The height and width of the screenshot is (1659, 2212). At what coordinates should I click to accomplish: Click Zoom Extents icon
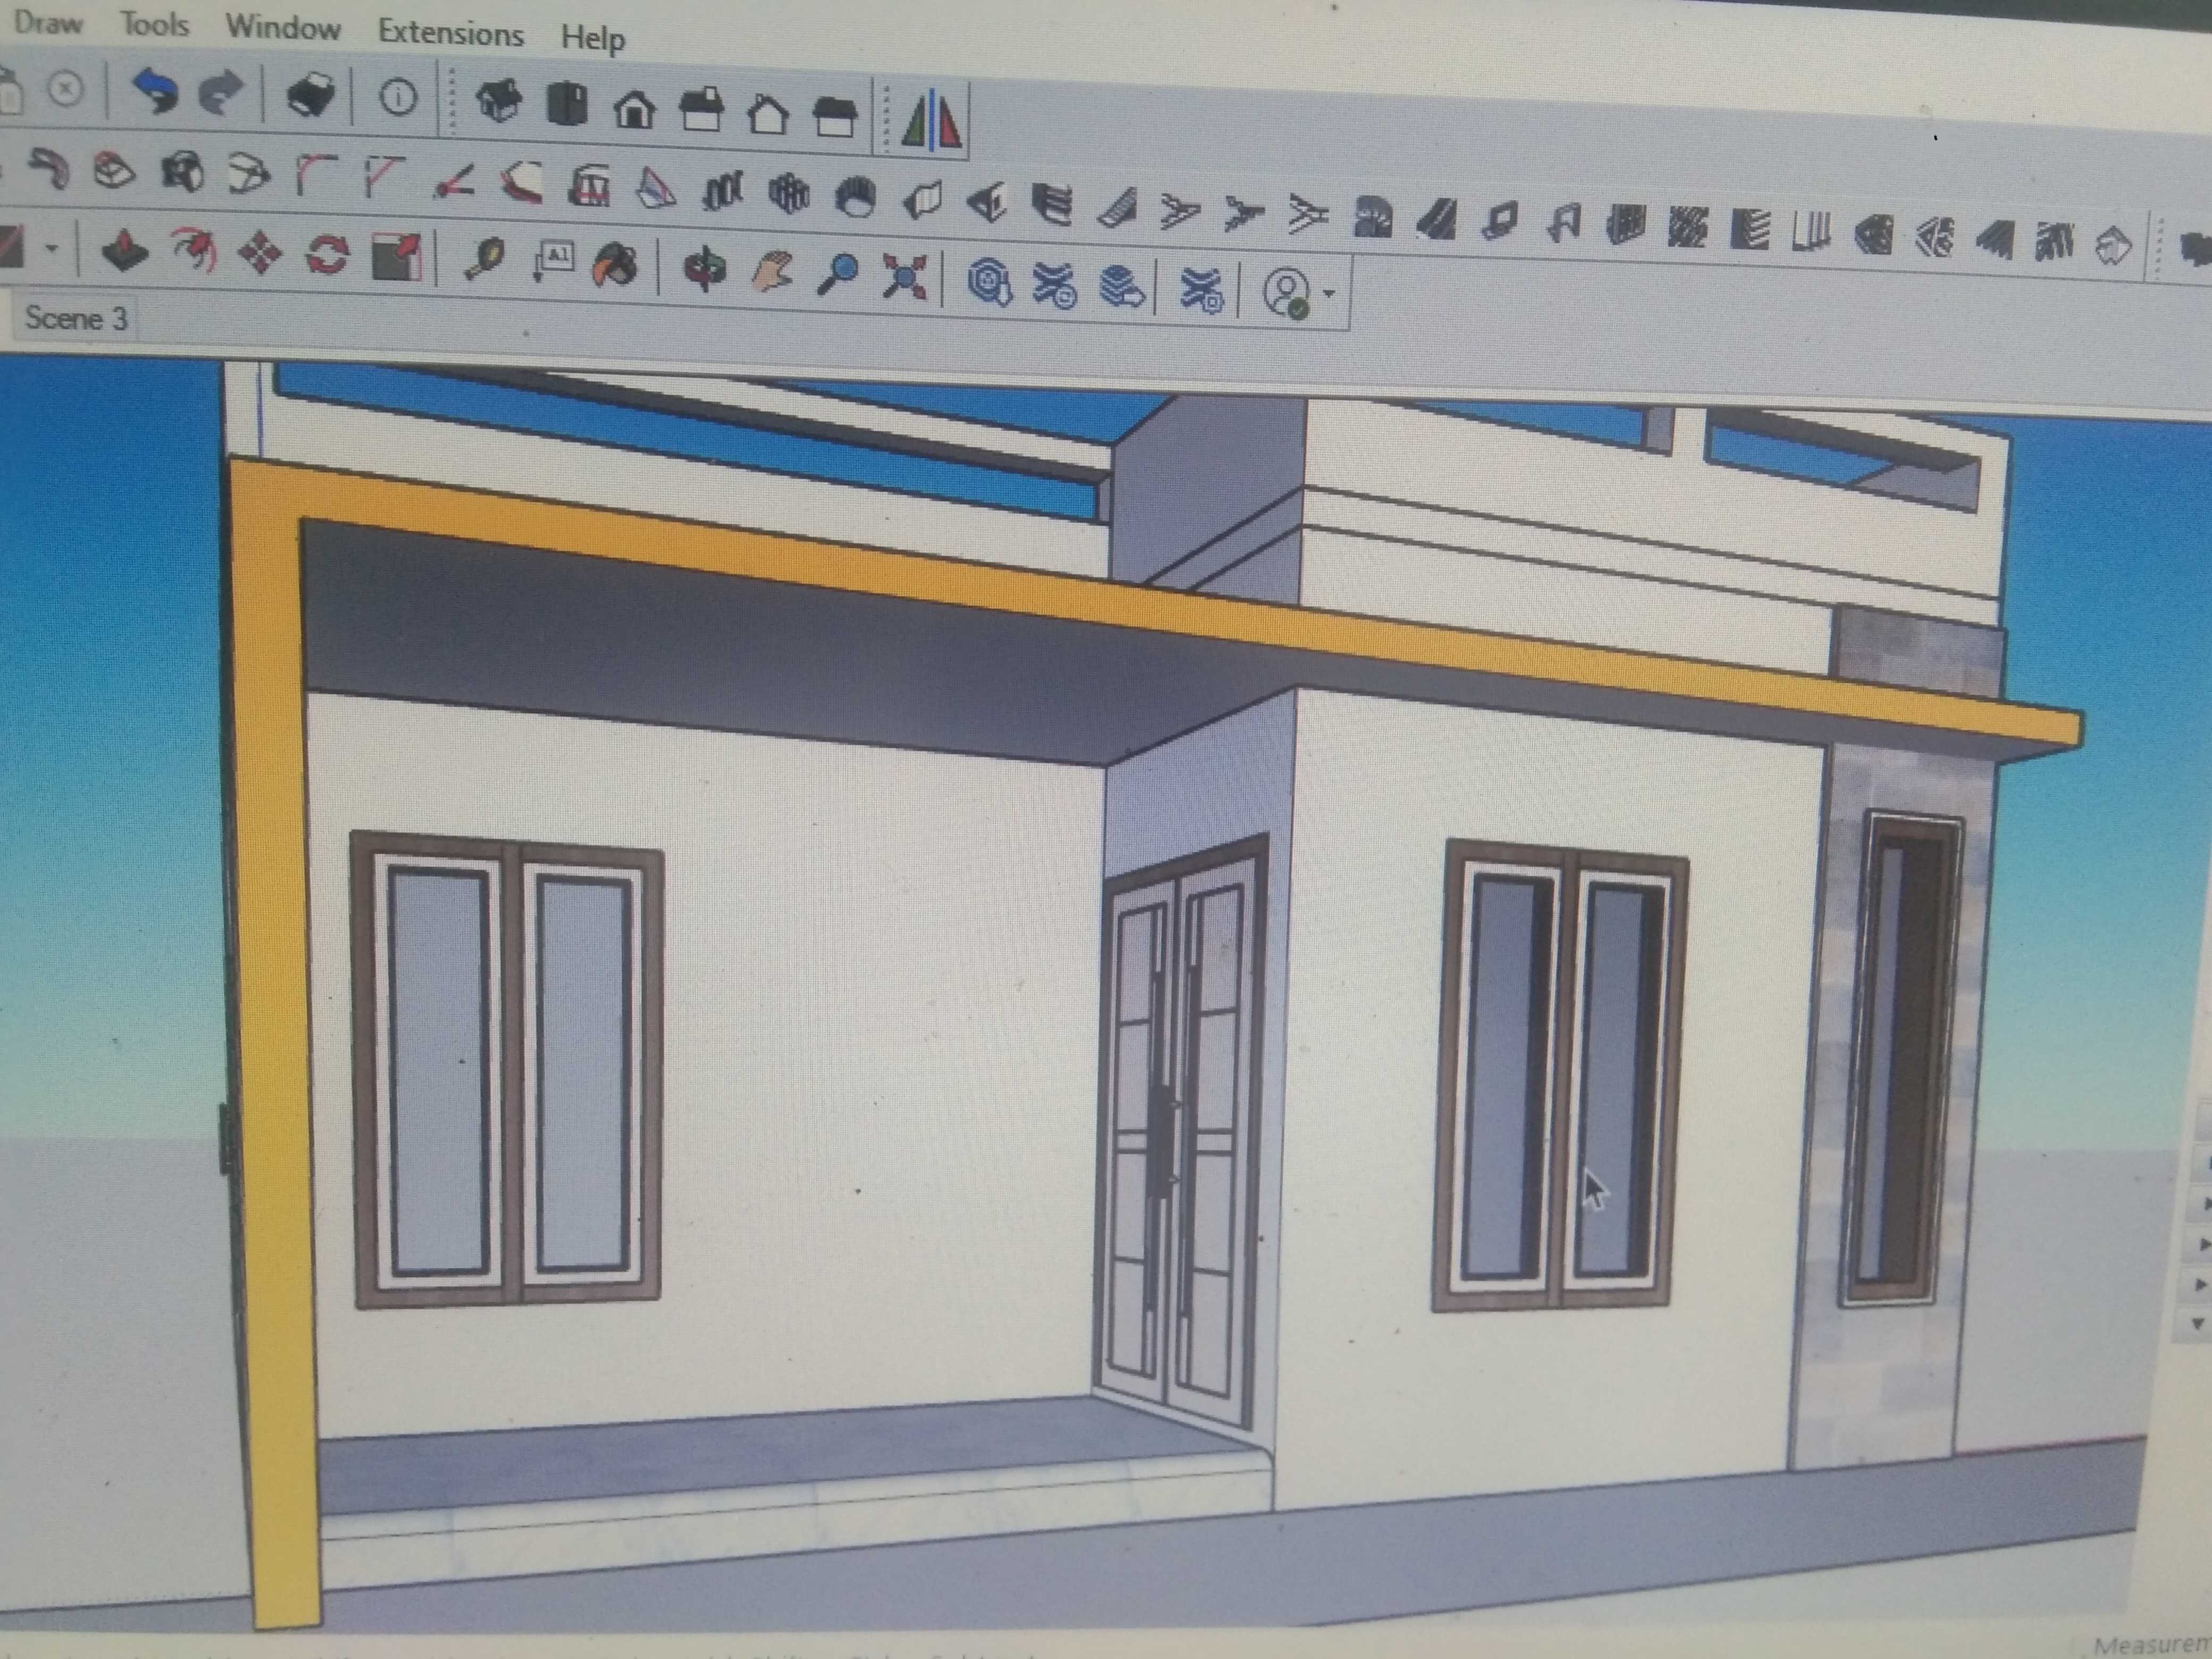(905, 277)
